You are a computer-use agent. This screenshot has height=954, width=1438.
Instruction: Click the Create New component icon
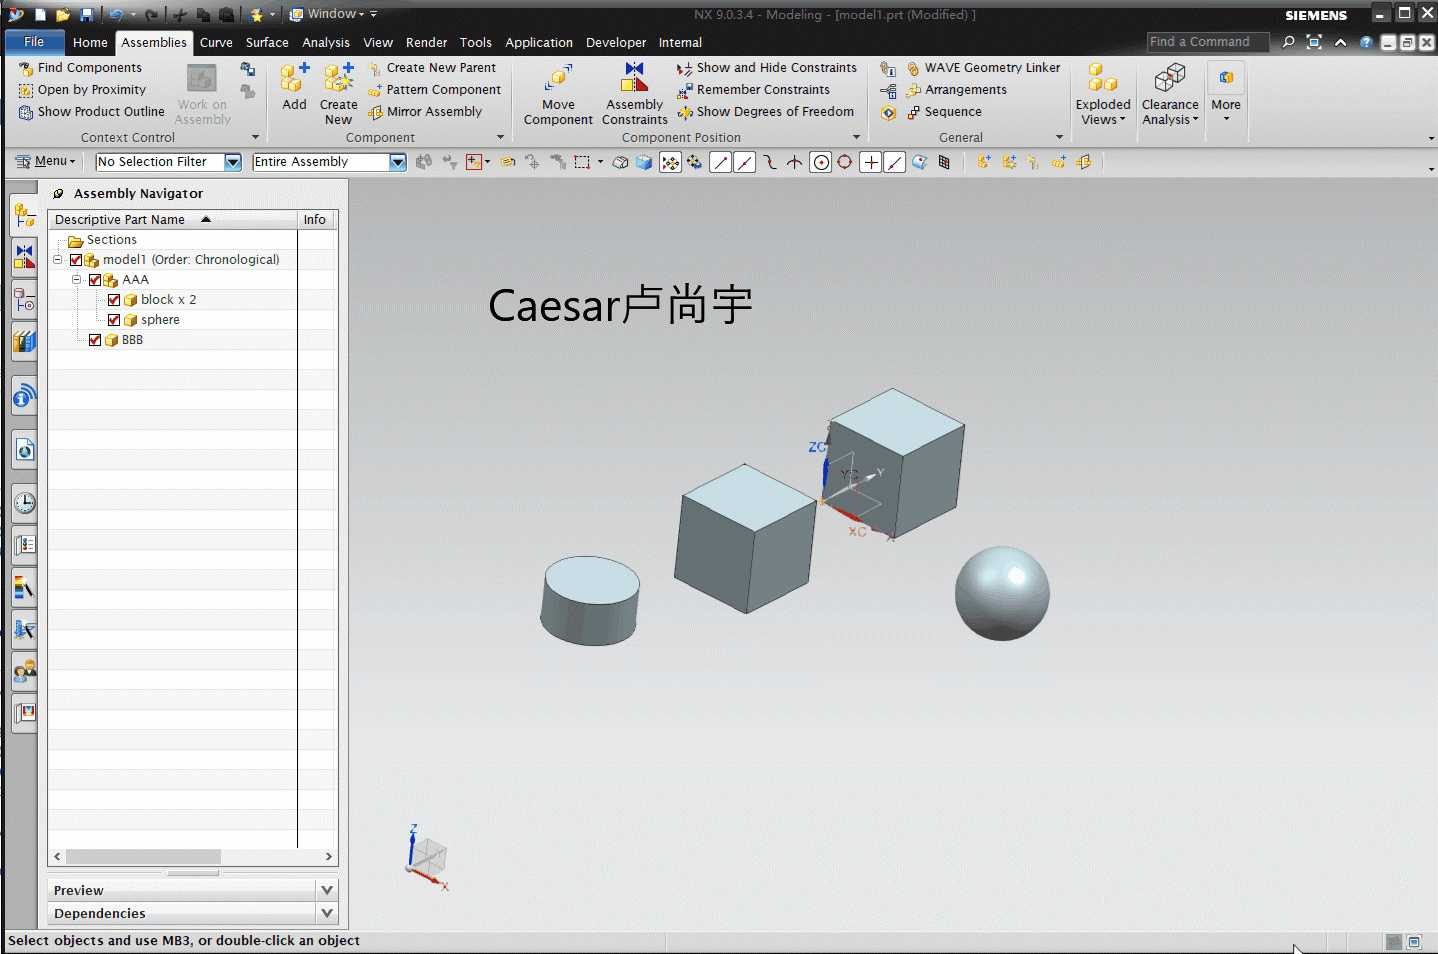(x=339, y=78)
